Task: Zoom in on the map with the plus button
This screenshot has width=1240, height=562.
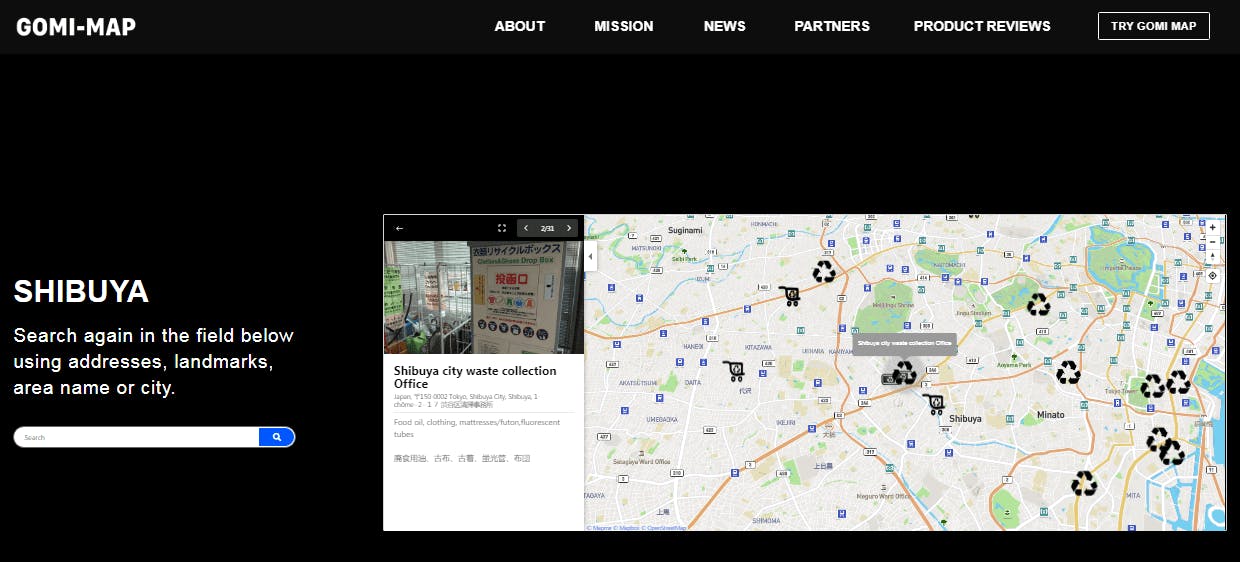Action: click(x=1213, y=227)
